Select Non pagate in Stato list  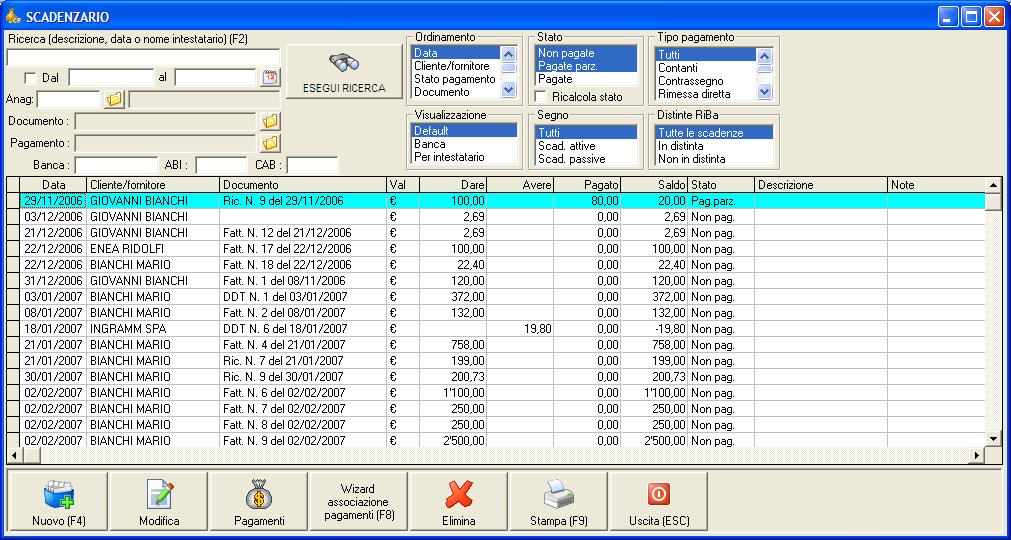coord(586,53)
